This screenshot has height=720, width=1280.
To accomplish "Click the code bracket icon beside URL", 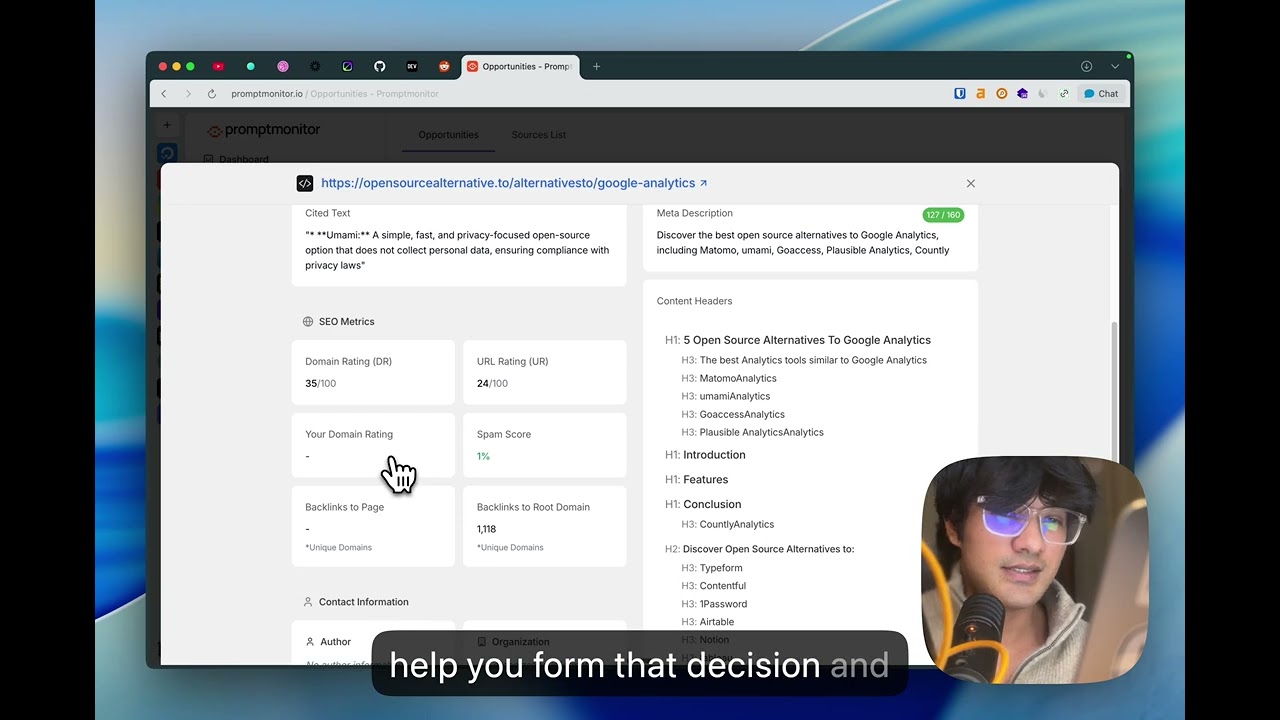I will coord(305,183).
